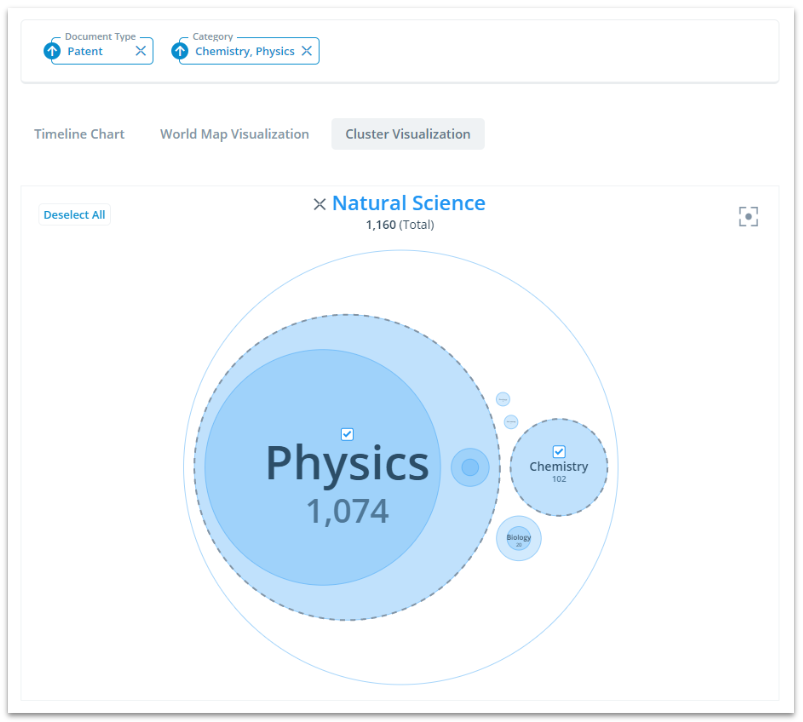The image size is (803, 722).
Task: Remove the Patent document type filter
Action: click(140, 51)
